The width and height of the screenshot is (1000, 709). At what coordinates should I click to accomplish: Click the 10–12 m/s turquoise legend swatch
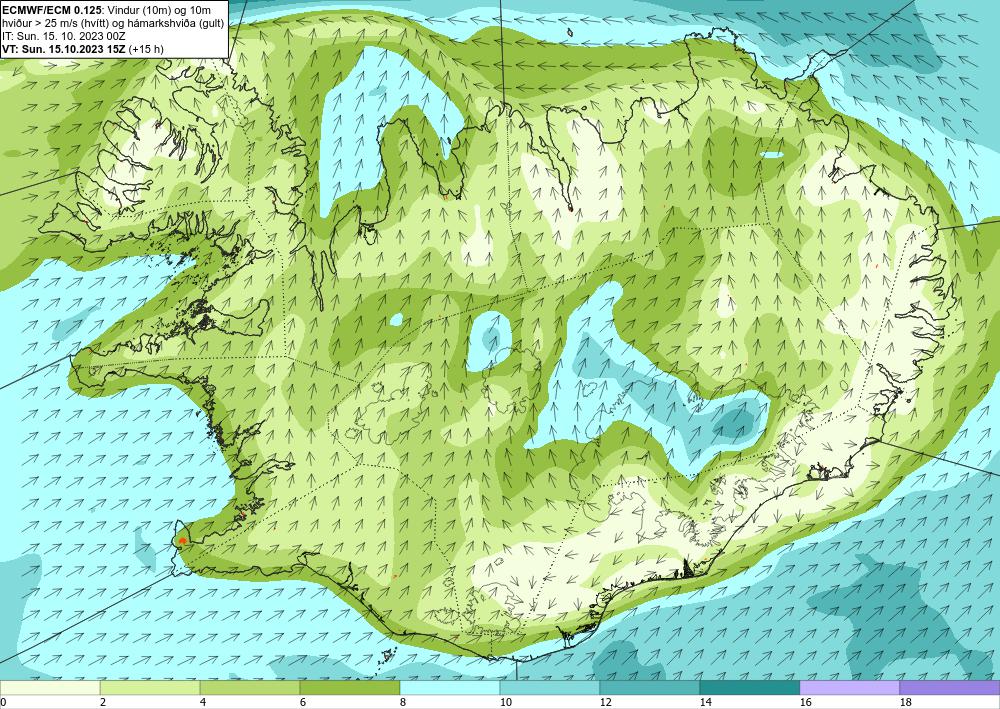[x=550, y=687]
